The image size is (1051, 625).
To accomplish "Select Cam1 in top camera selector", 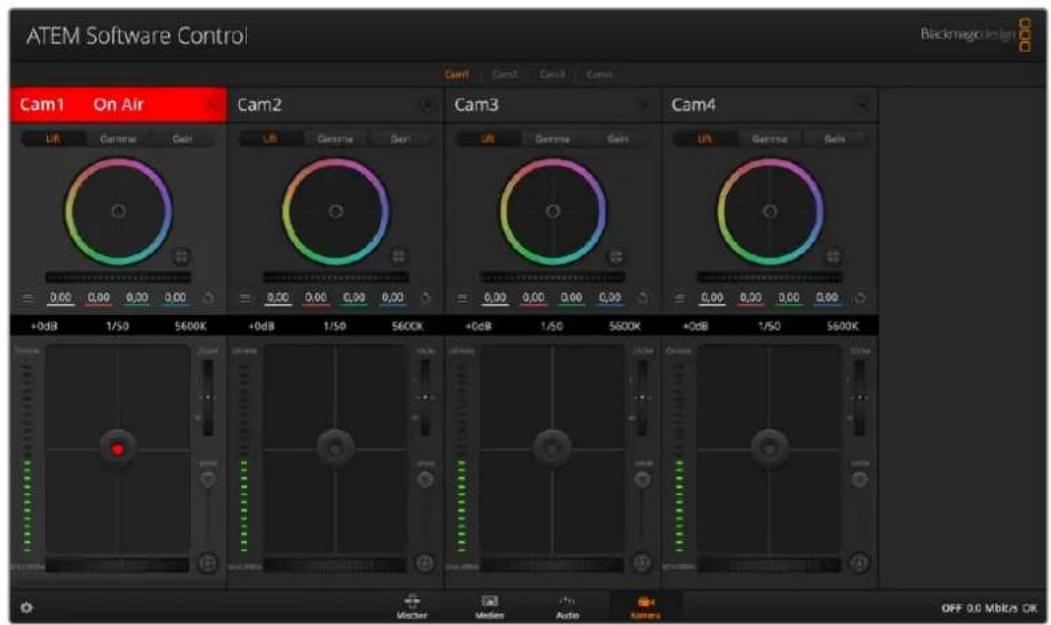I will pyautogui.click(x=456, y=74).
